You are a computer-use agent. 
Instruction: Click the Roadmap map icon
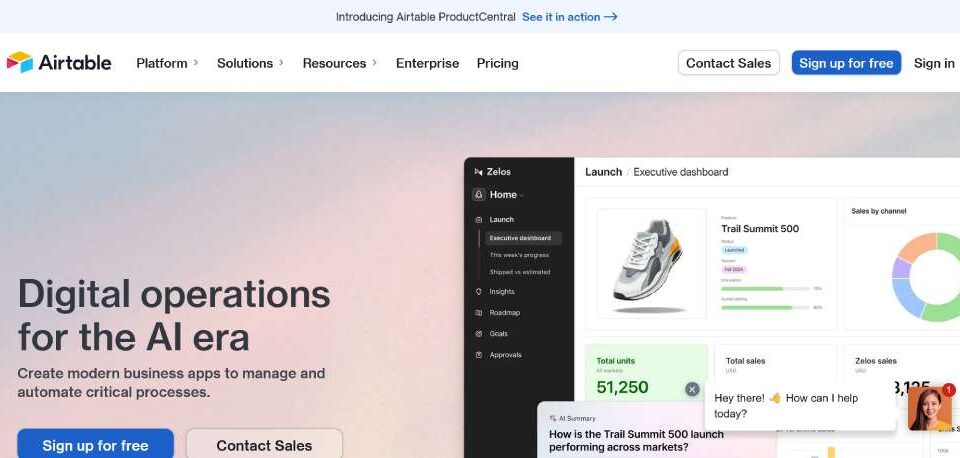pyautogui.click(x=479, y=313)
